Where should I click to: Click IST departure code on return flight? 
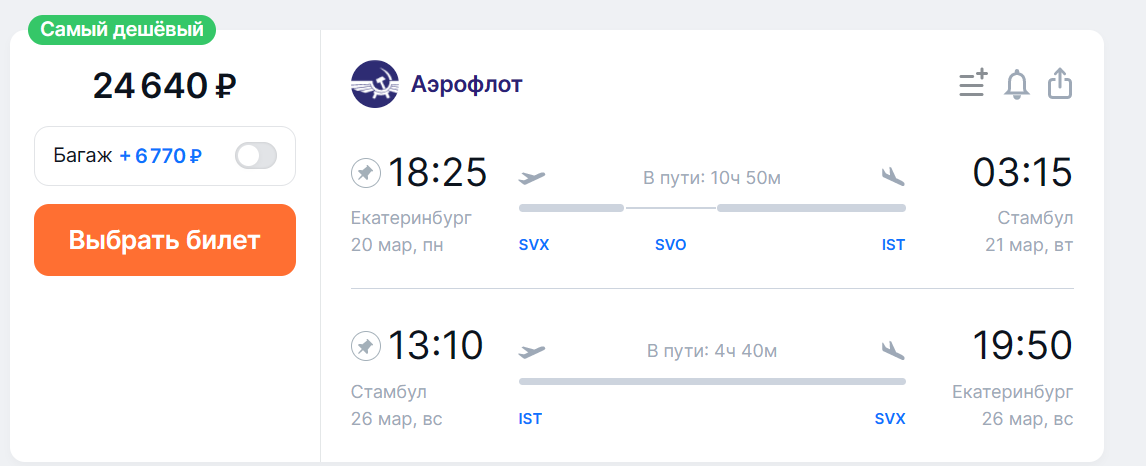(531, 419)
